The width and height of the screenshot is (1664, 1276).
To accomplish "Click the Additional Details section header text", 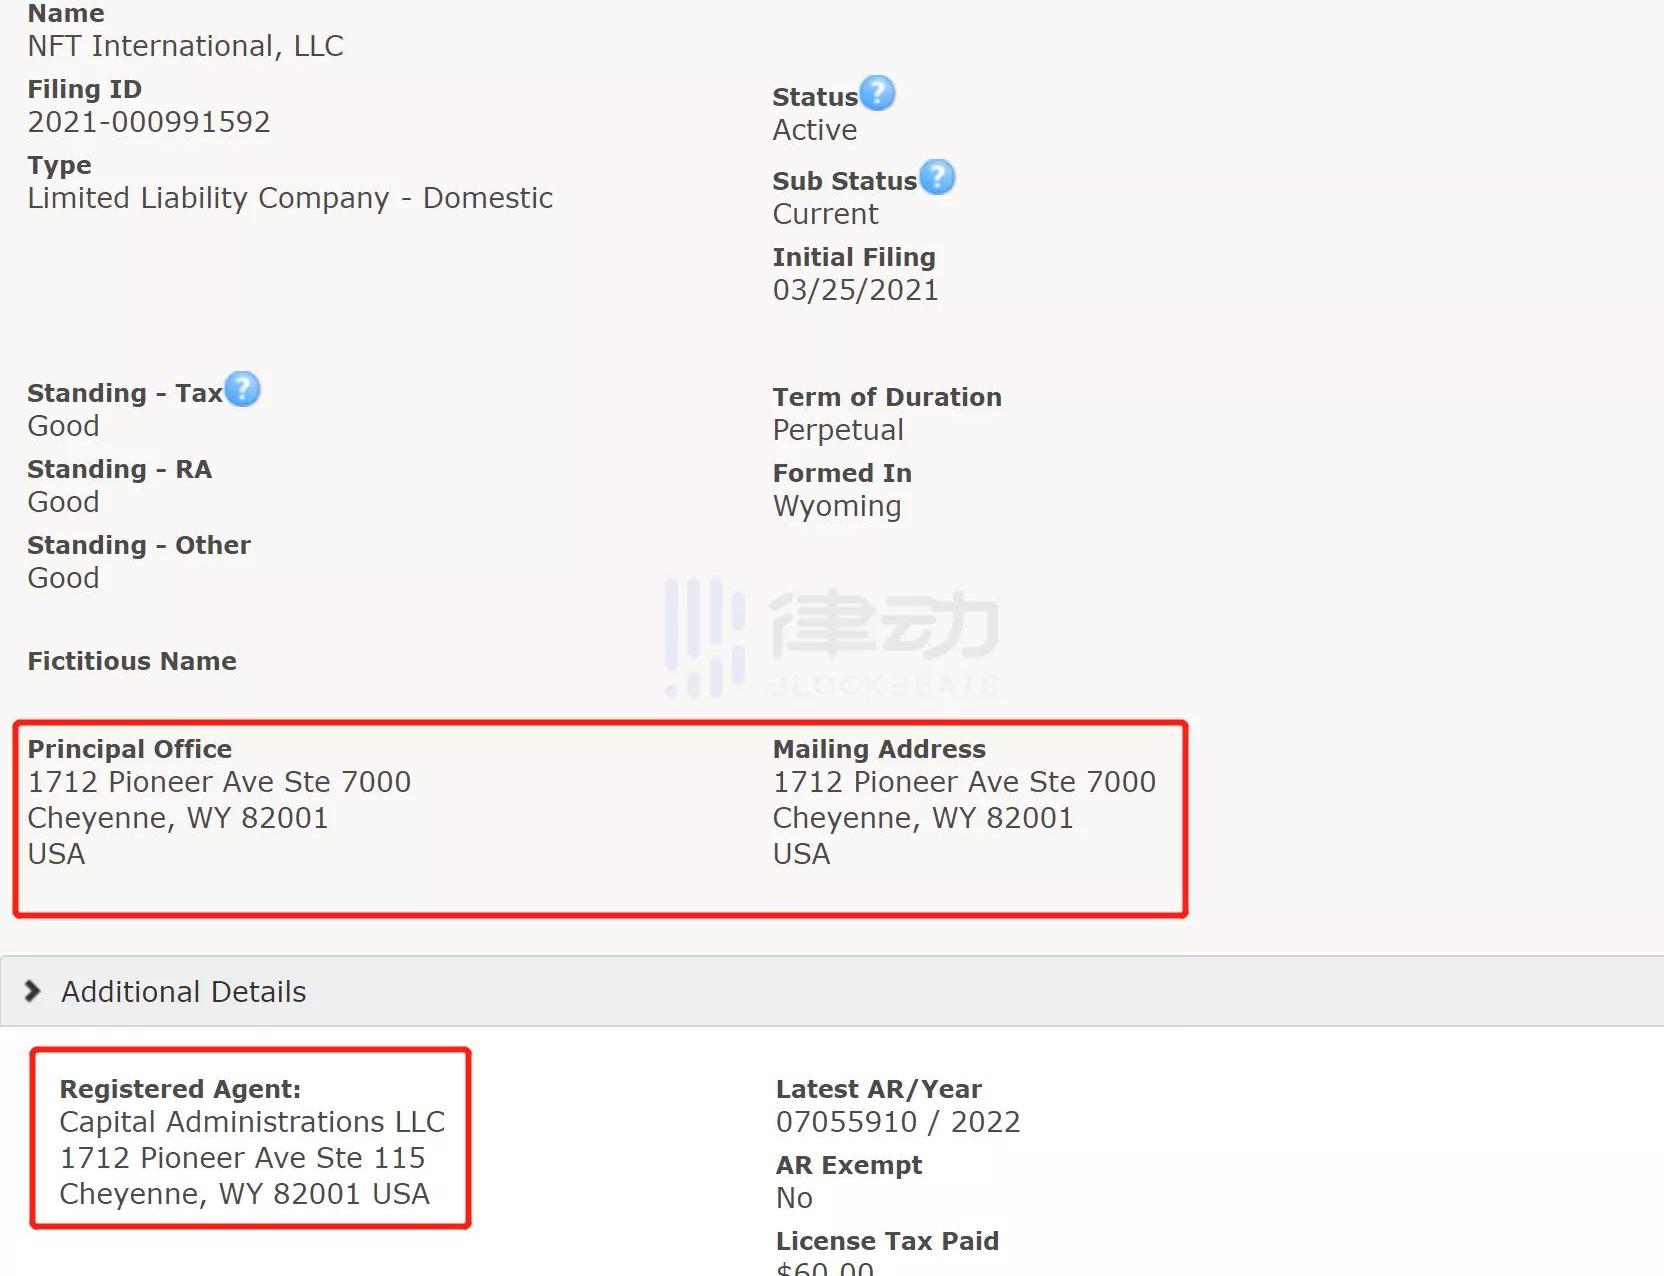I will (x=184, y=992).
